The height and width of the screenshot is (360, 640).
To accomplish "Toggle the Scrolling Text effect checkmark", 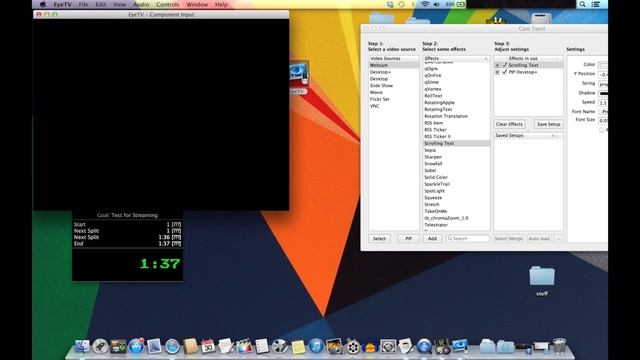I will click(505, 65).
